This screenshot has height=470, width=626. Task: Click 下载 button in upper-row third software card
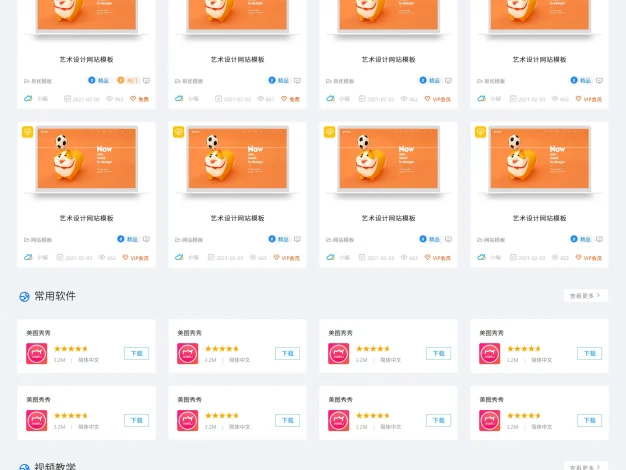tap(438, 353)
